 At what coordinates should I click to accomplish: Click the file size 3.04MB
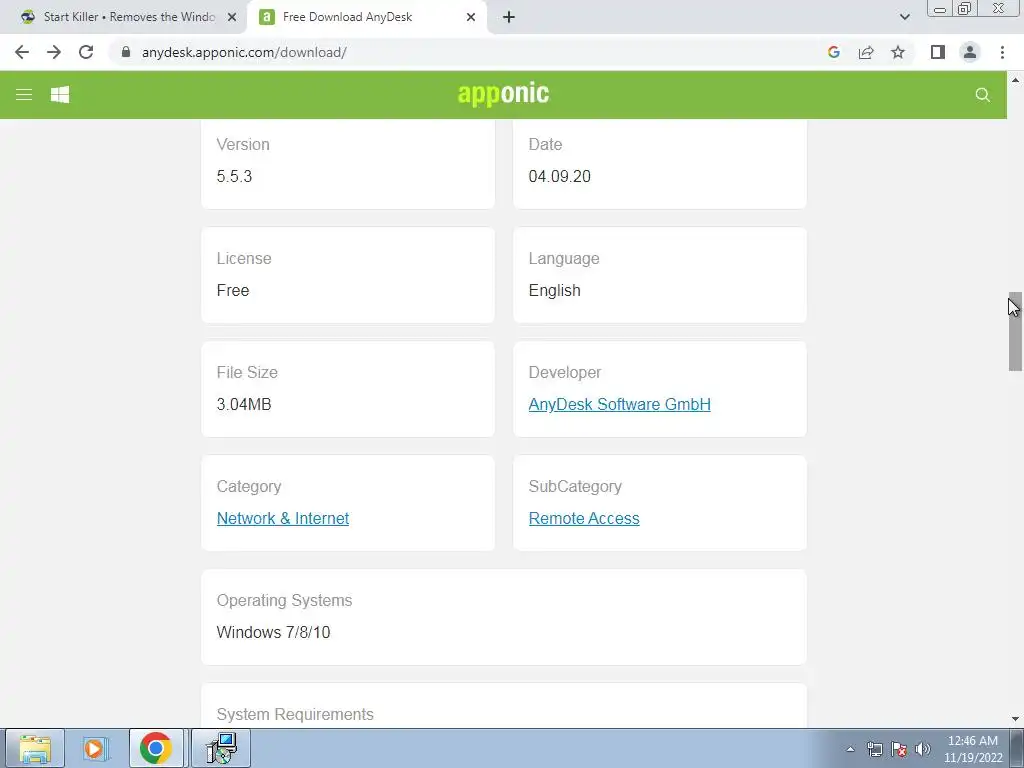coord(244,404)
